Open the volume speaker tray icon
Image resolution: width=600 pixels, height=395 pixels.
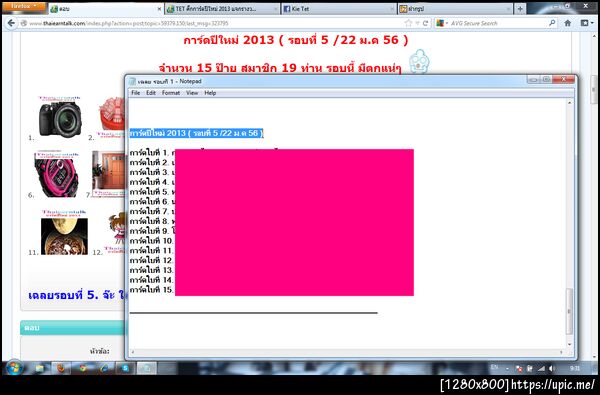click(551, 368)
